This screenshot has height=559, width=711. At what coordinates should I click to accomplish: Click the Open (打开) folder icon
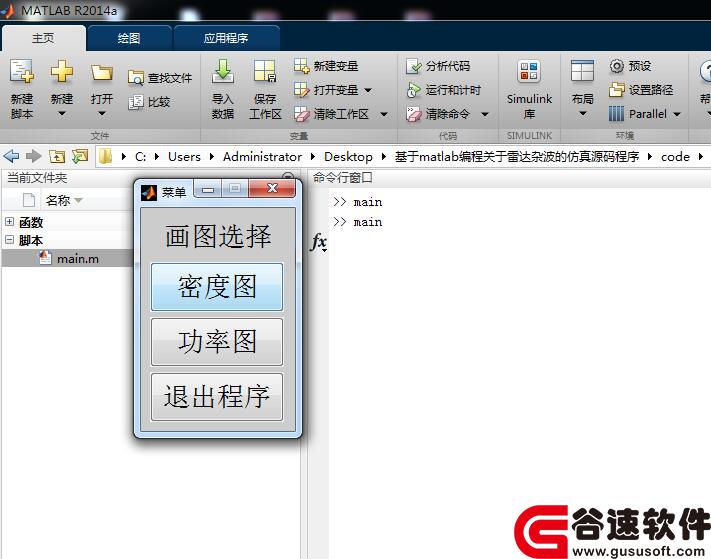(102, 73)
